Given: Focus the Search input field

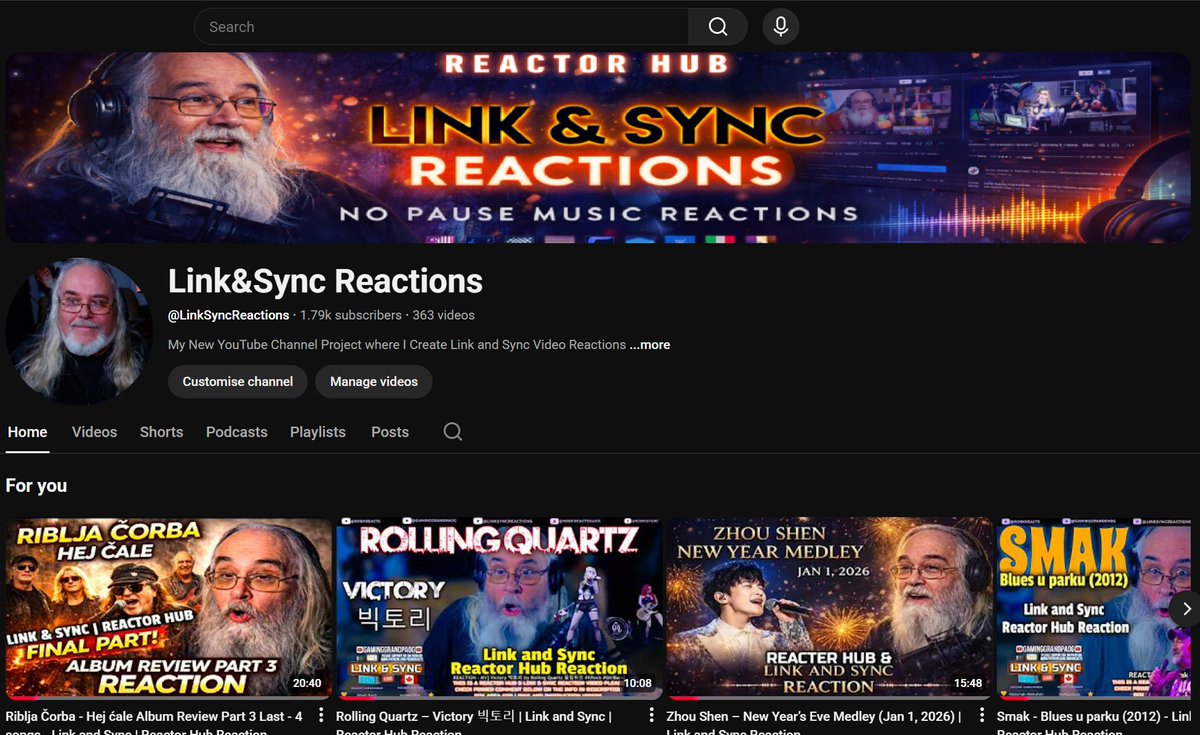Looking at the screenshot, I should pyautogui.click(x=441, y=27).
